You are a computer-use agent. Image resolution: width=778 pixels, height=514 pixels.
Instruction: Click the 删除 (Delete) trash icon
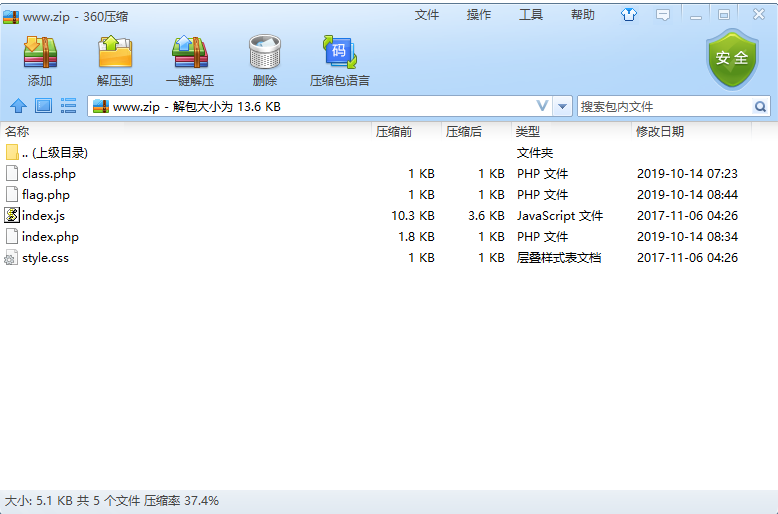tap(264, 52)
